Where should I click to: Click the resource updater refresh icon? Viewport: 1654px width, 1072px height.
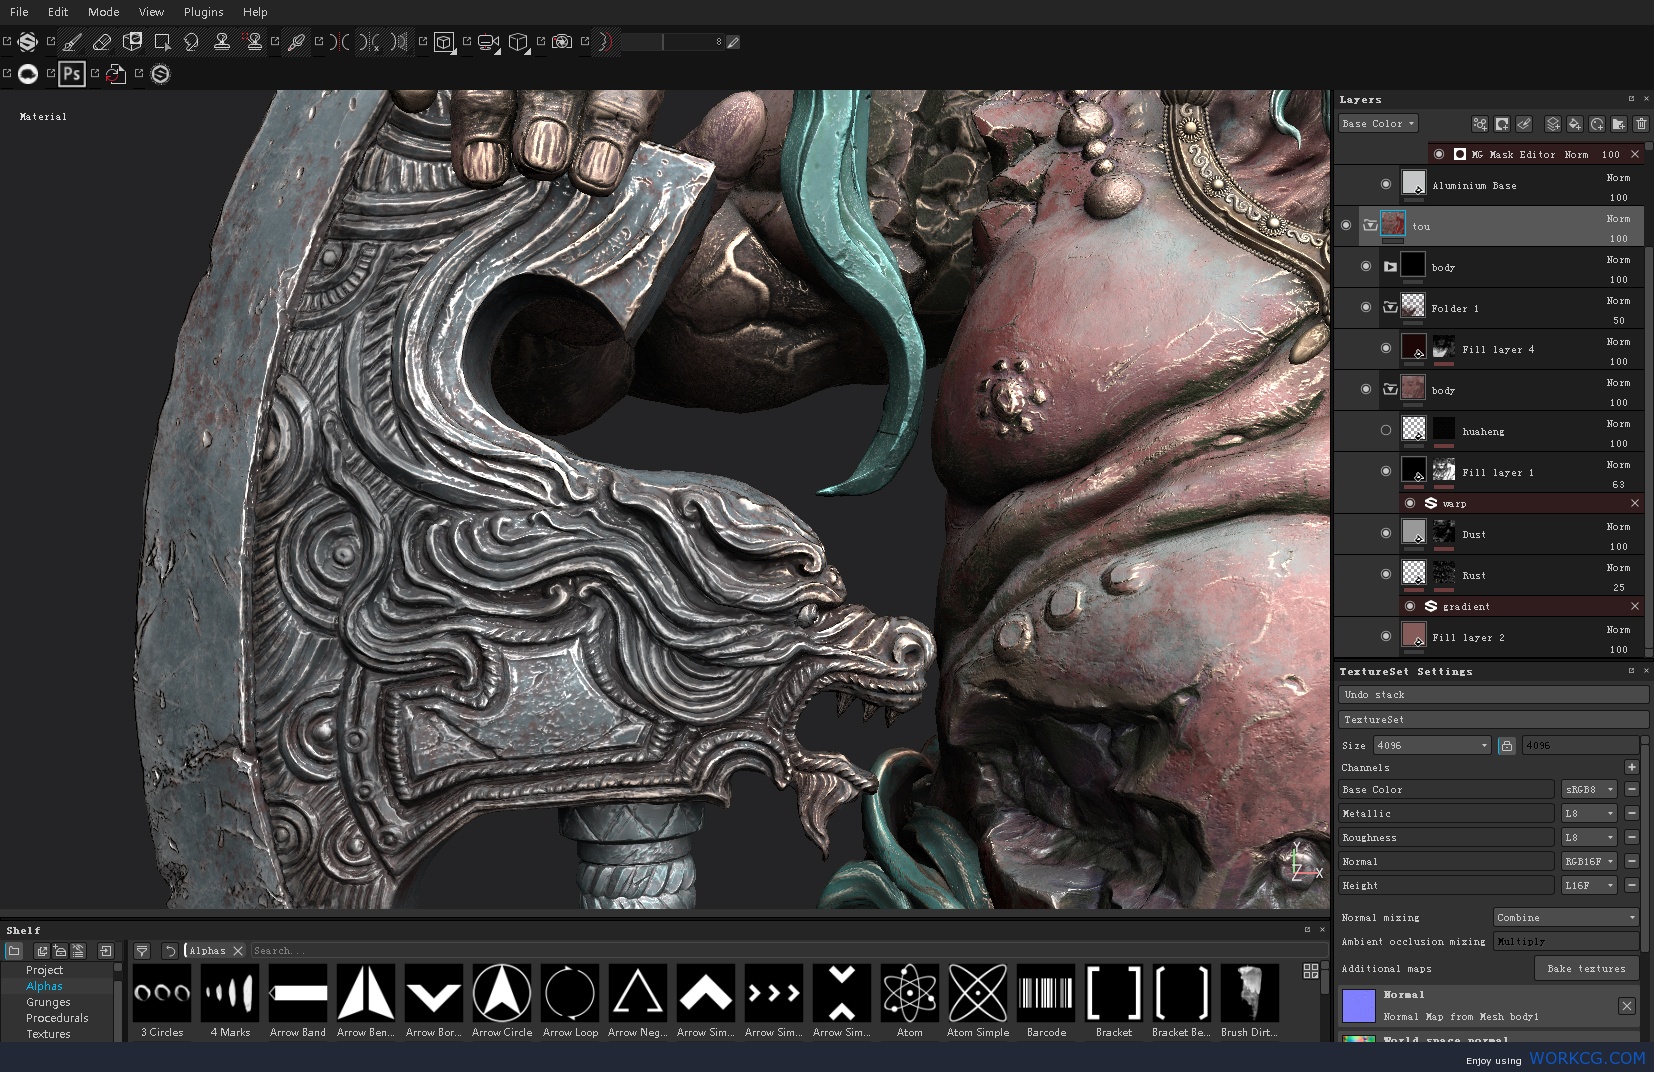click(x=116, y=74)
